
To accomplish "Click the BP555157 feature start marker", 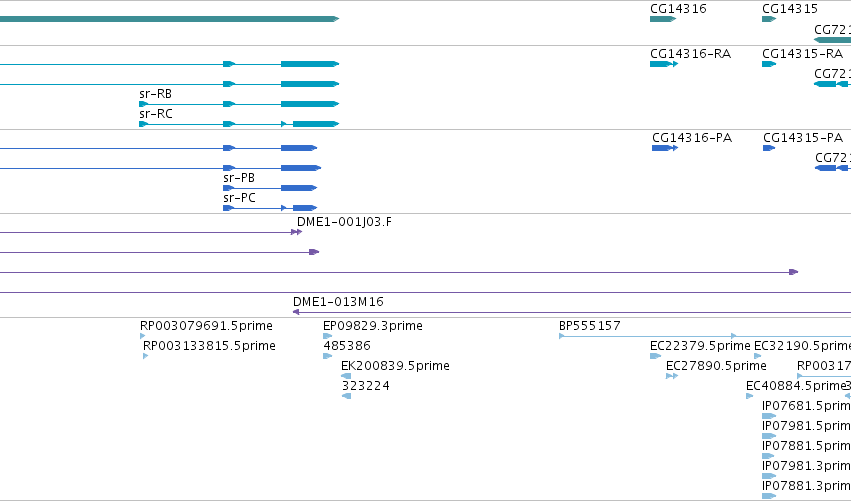I will point(562,336).
